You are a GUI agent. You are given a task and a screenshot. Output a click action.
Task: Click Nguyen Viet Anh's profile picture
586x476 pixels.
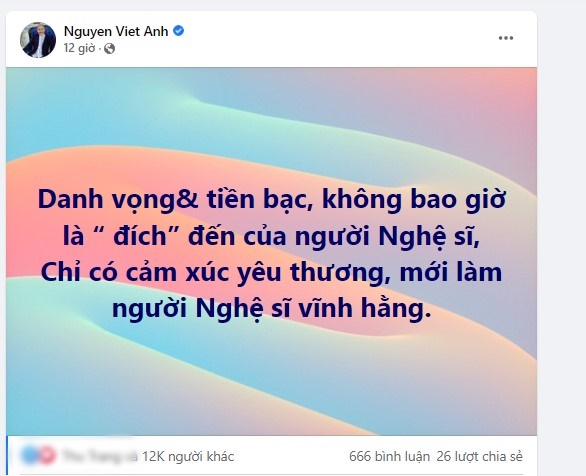(38, 40)
